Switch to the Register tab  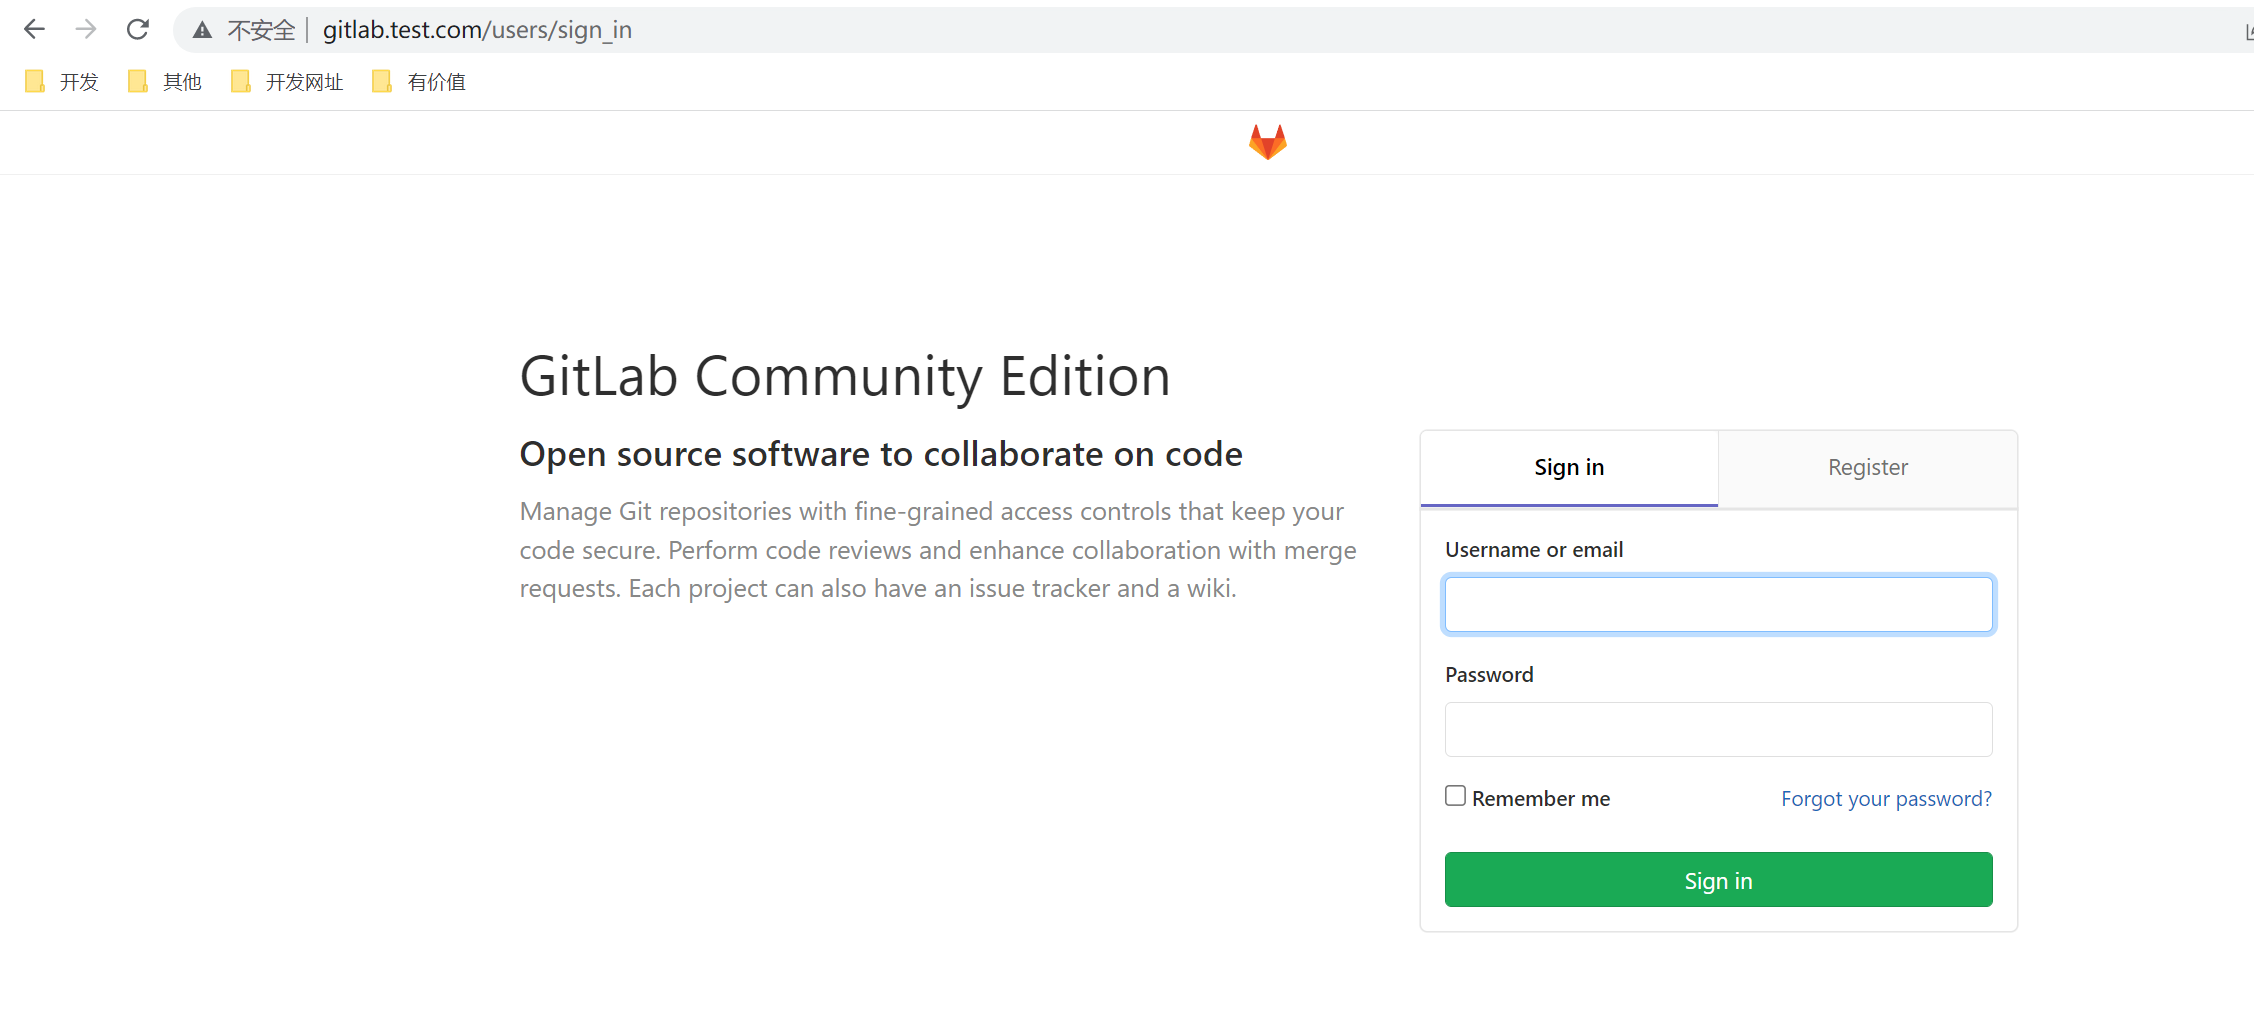[1868, 468]
